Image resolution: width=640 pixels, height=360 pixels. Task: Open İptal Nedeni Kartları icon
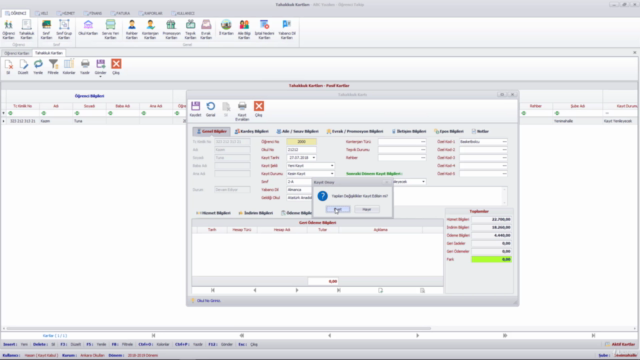pos(264,30)
